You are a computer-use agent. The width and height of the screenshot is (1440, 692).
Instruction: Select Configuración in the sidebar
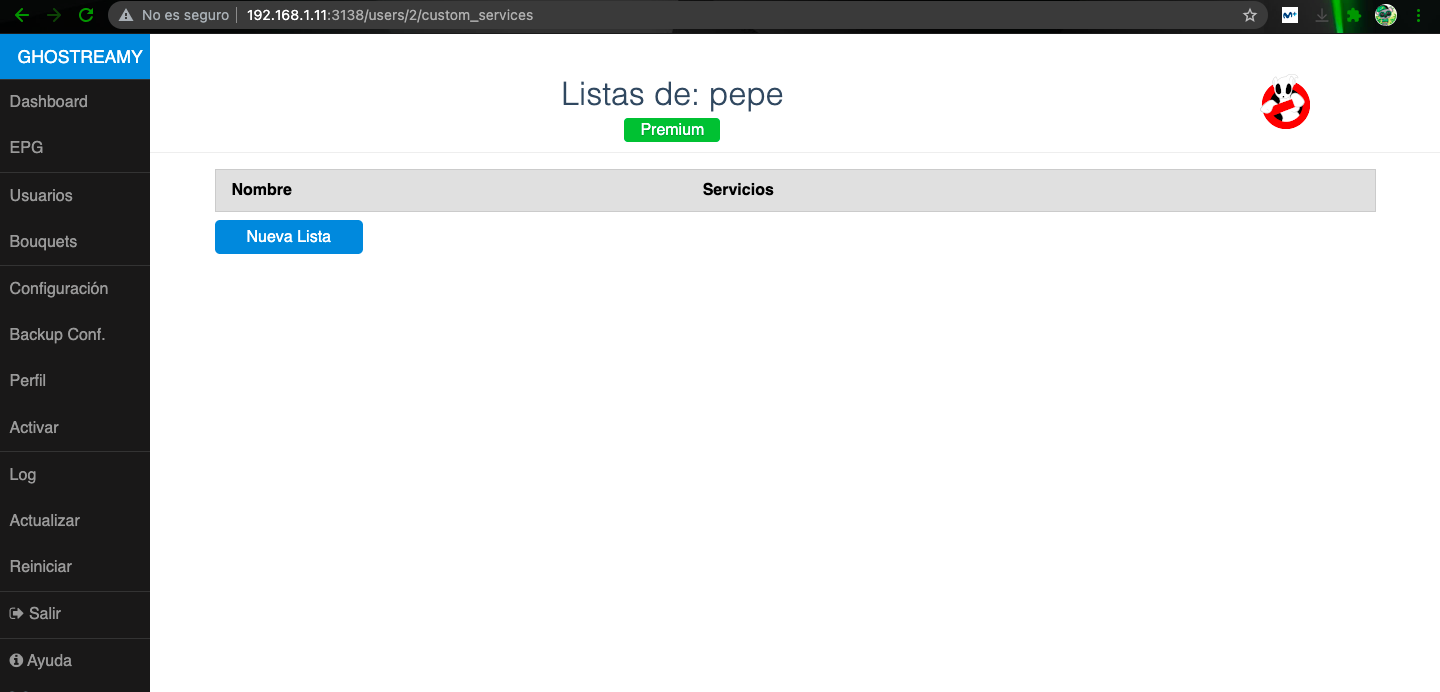[58, 289]
